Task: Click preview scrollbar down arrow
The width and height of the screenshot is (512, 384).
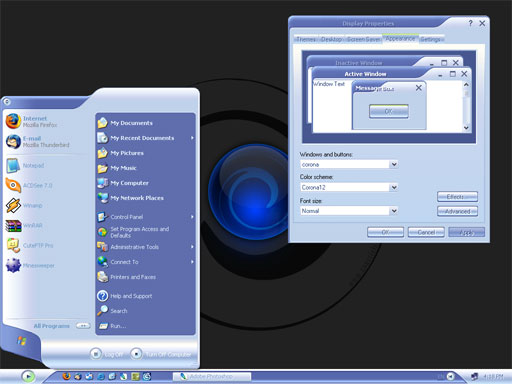Action: coord(466,128)
